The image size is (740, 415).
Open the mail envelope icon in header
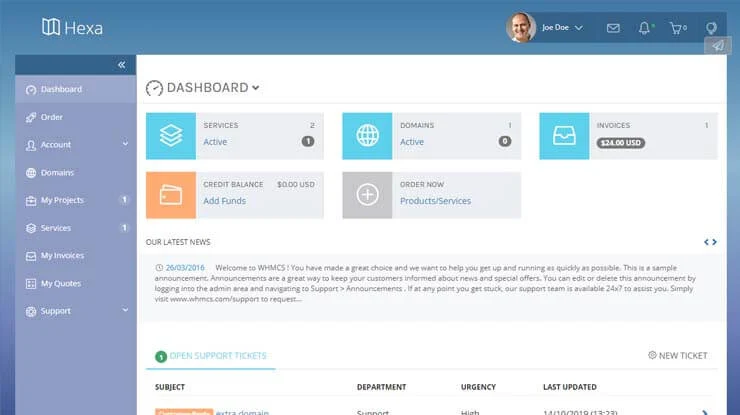pyautogui.click(x=613, y=28)
